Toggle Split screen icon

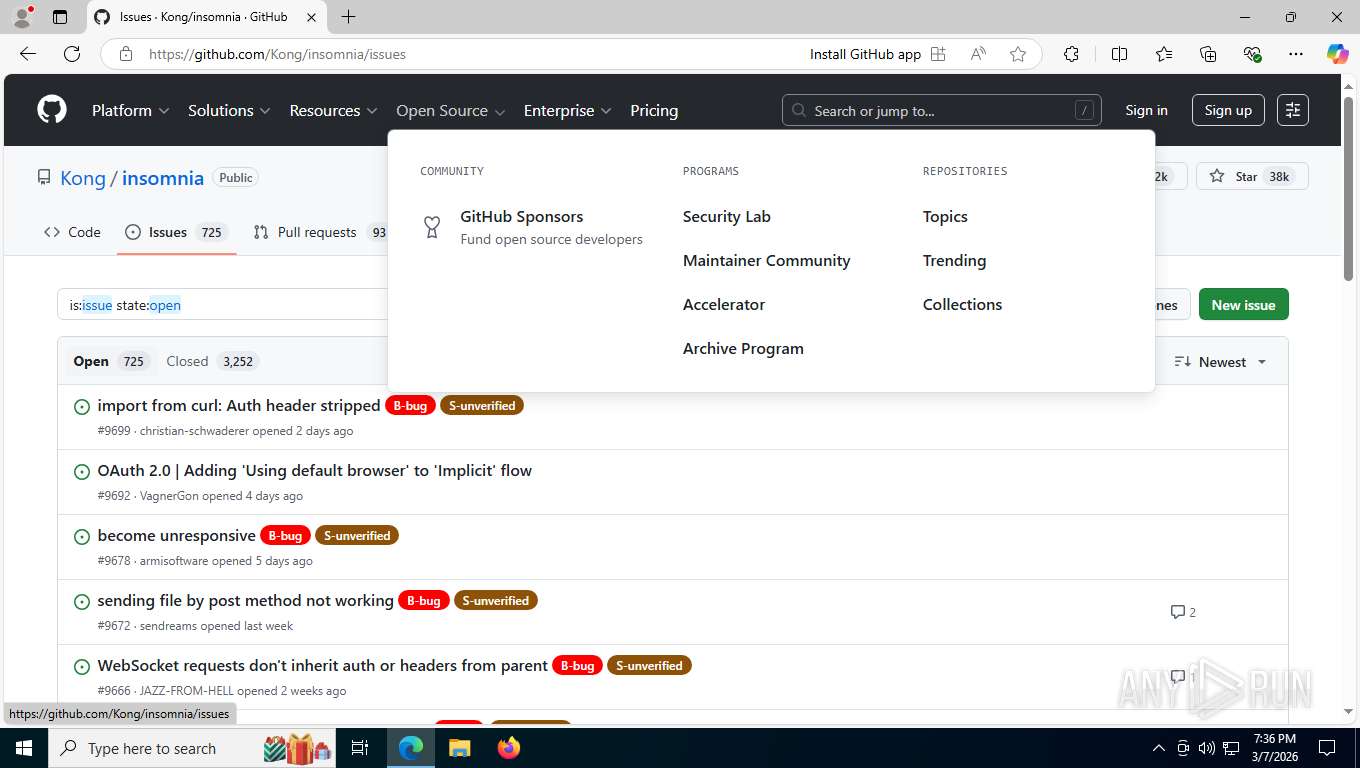tap(1120, 54)
